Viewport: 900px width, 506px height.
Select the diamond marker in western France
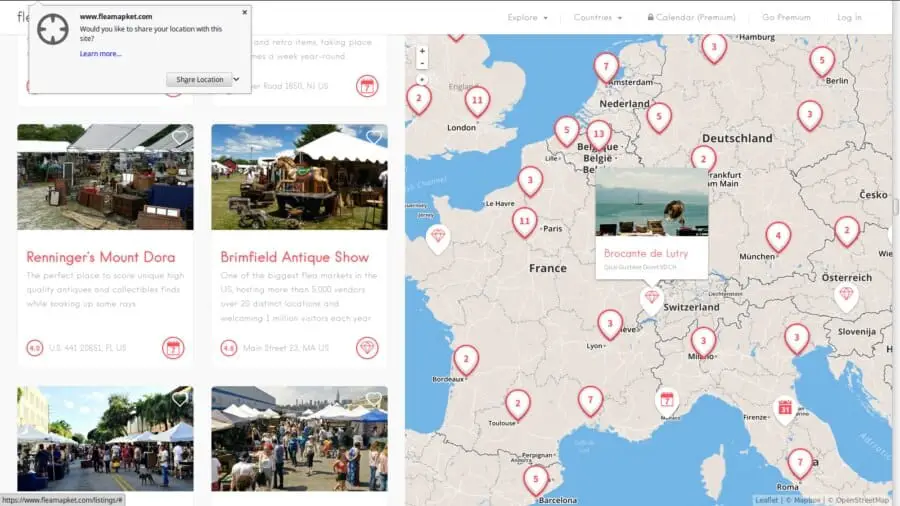point(438,238)
